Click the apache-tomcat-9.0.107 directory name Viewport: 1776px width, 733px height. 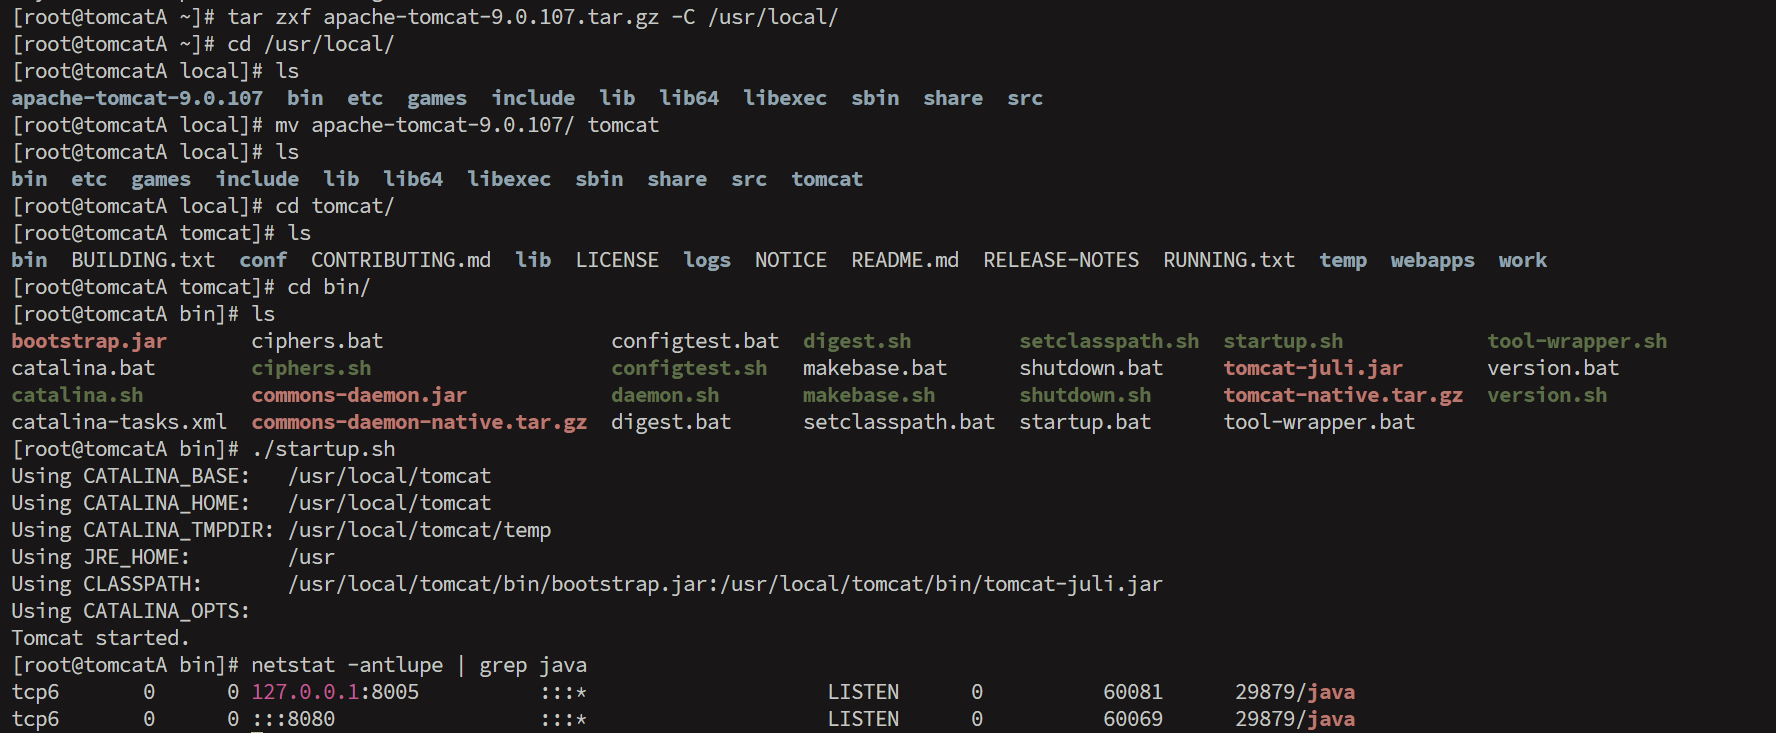tap(137, 98)
